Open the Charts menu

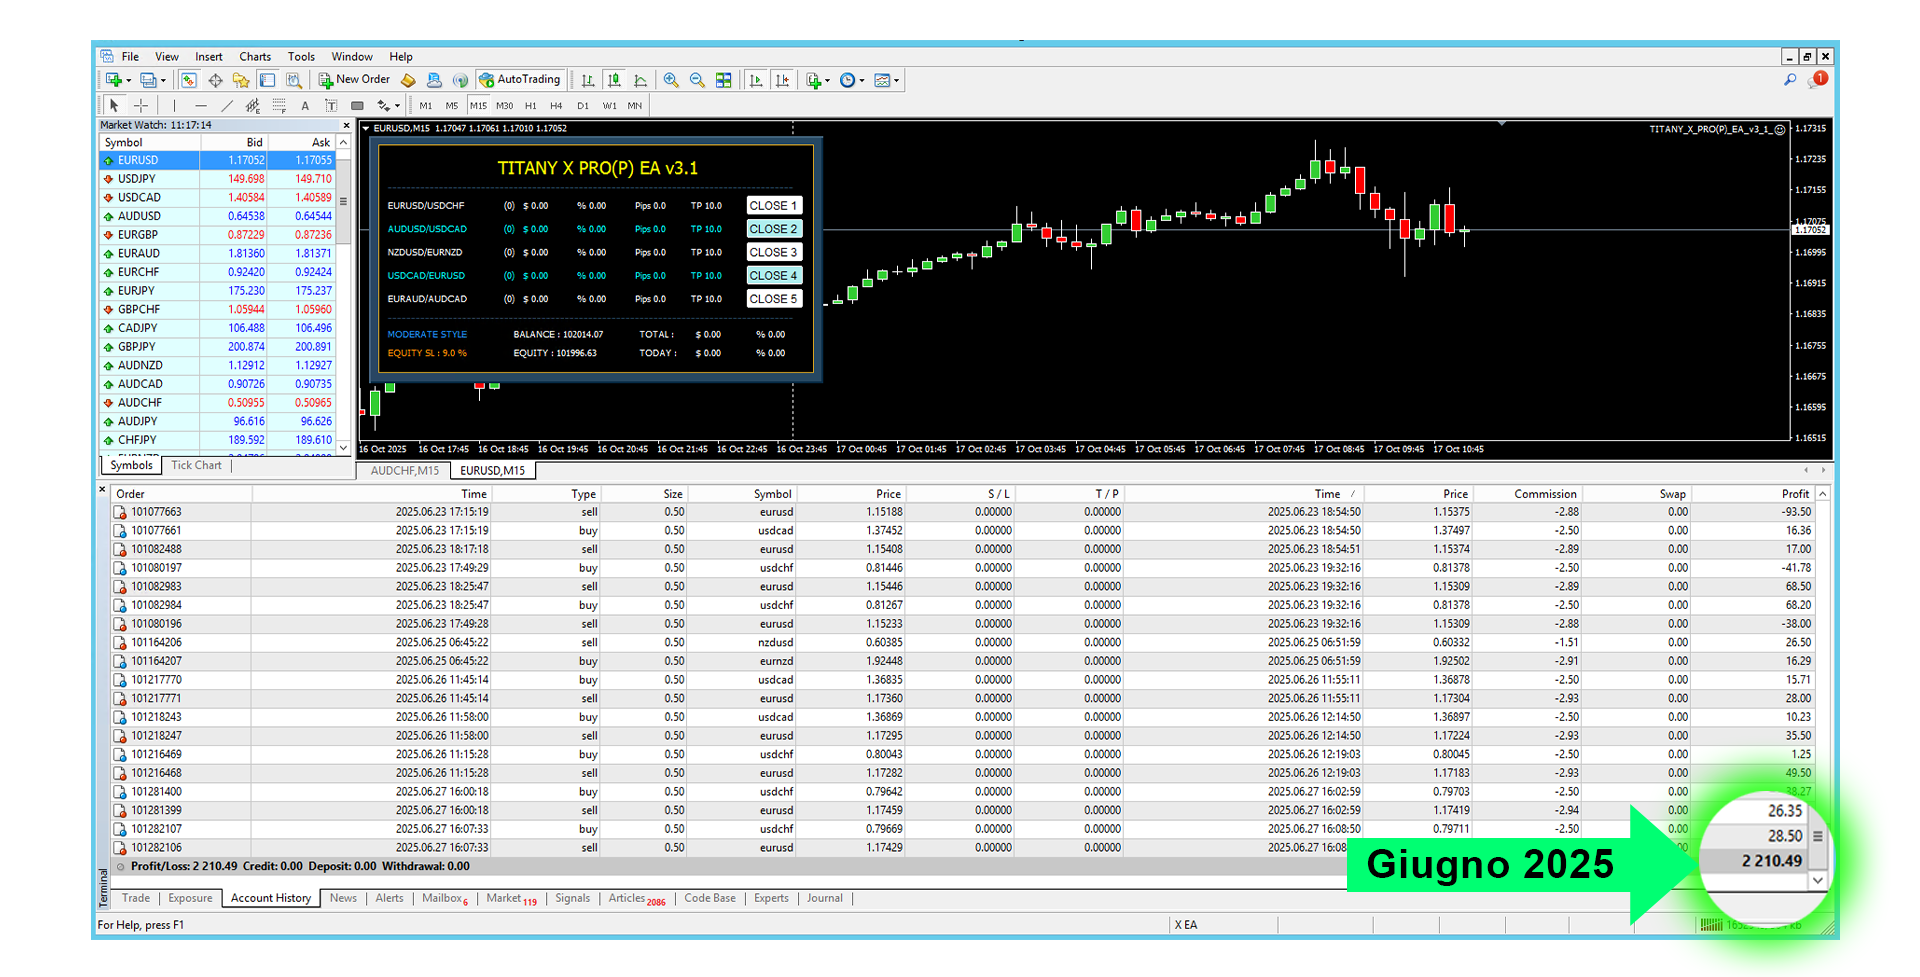(255, 57)
